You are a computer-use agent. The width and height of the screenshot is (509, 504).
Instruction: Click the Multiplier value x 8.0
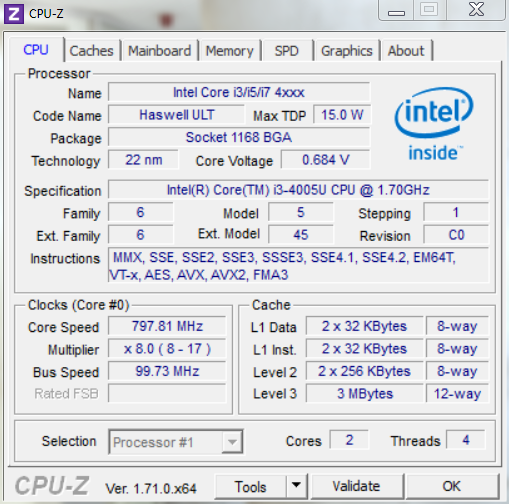[167, 349]
